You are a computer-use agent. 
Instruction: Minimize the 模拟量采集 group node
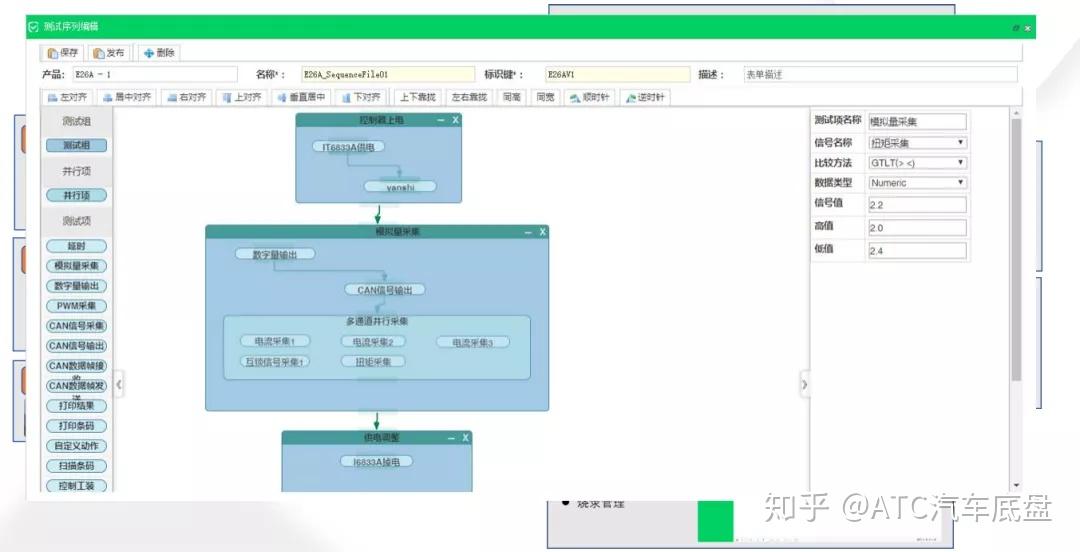point(528,232)
